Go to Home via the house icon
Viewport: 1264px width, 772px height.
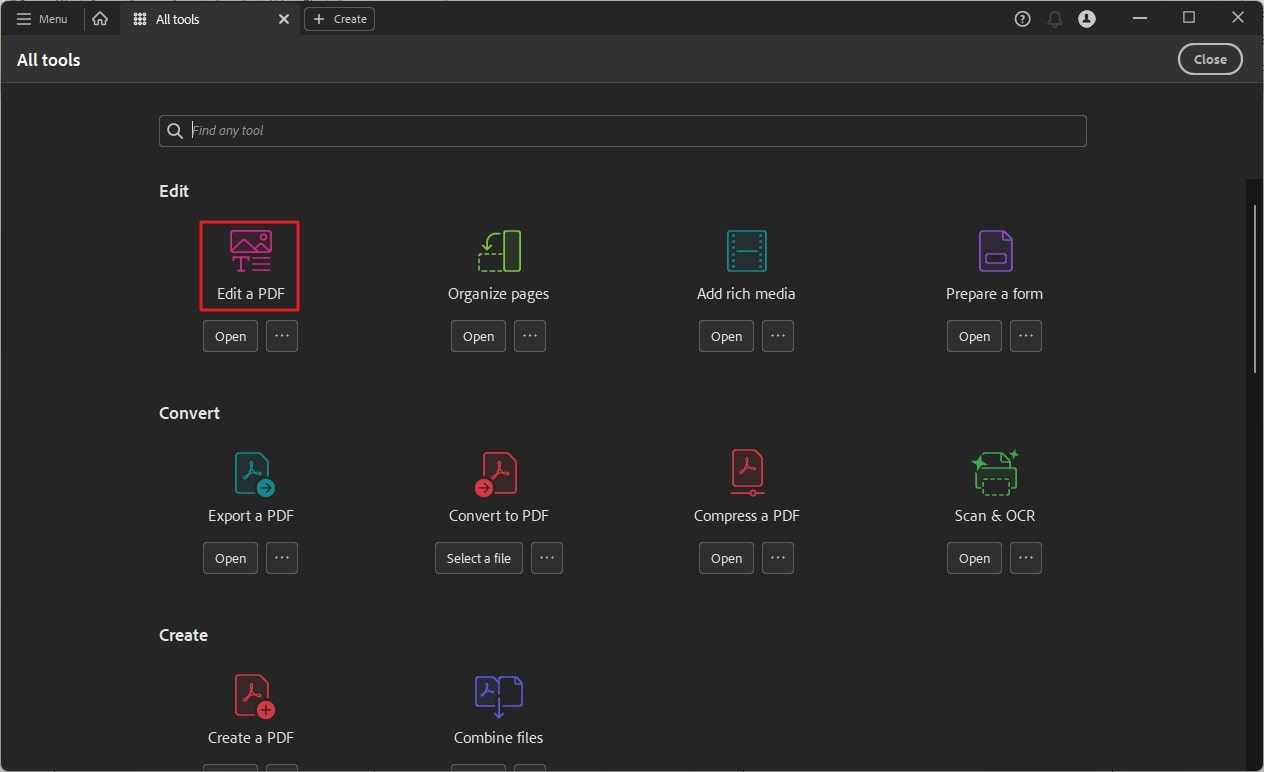point(100,19)
